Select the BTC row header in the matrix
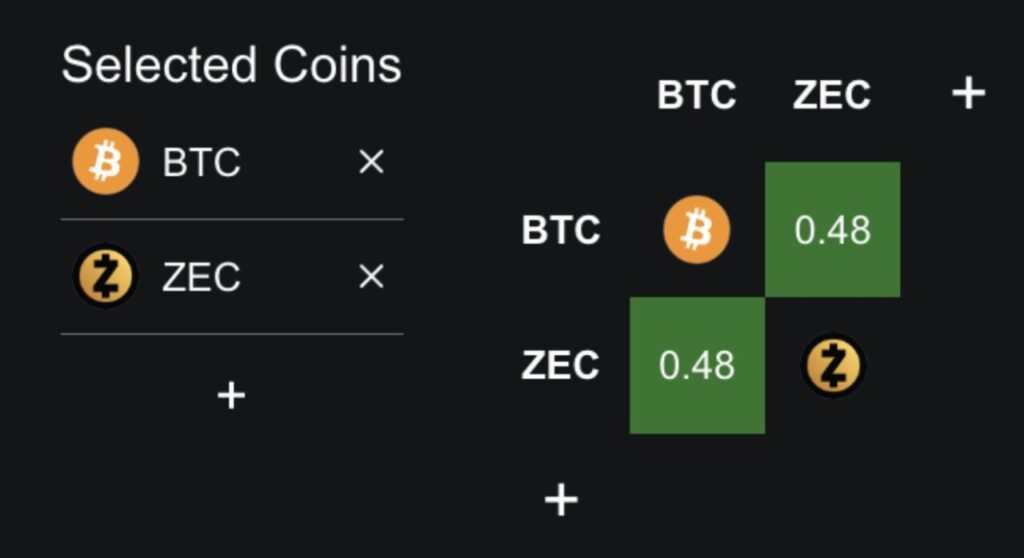 561,231
